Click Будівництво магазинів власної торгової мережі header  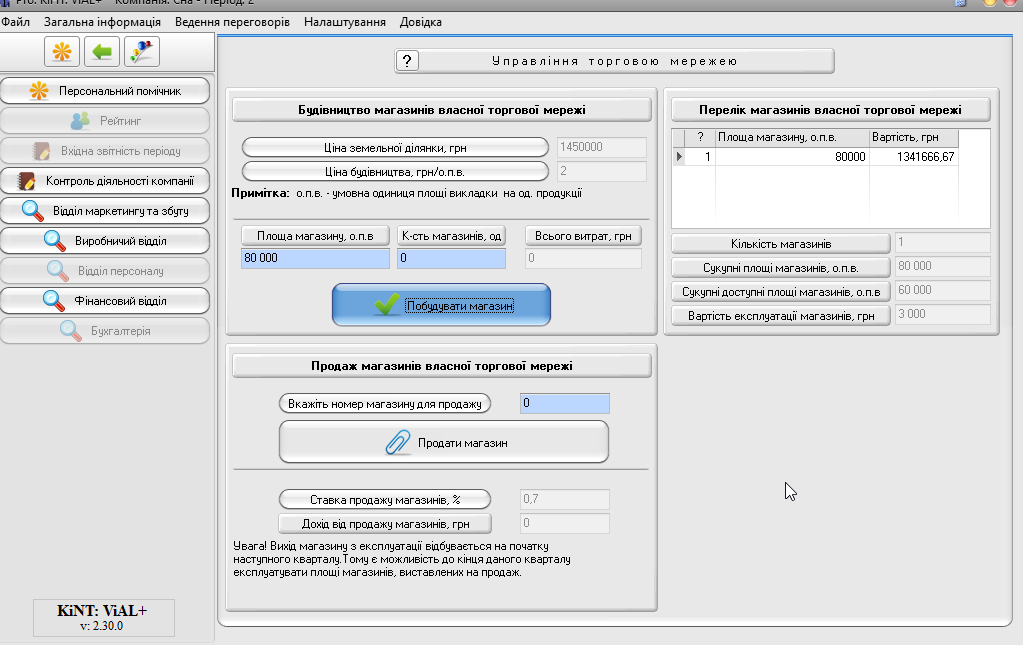click(x=442, y=110)
